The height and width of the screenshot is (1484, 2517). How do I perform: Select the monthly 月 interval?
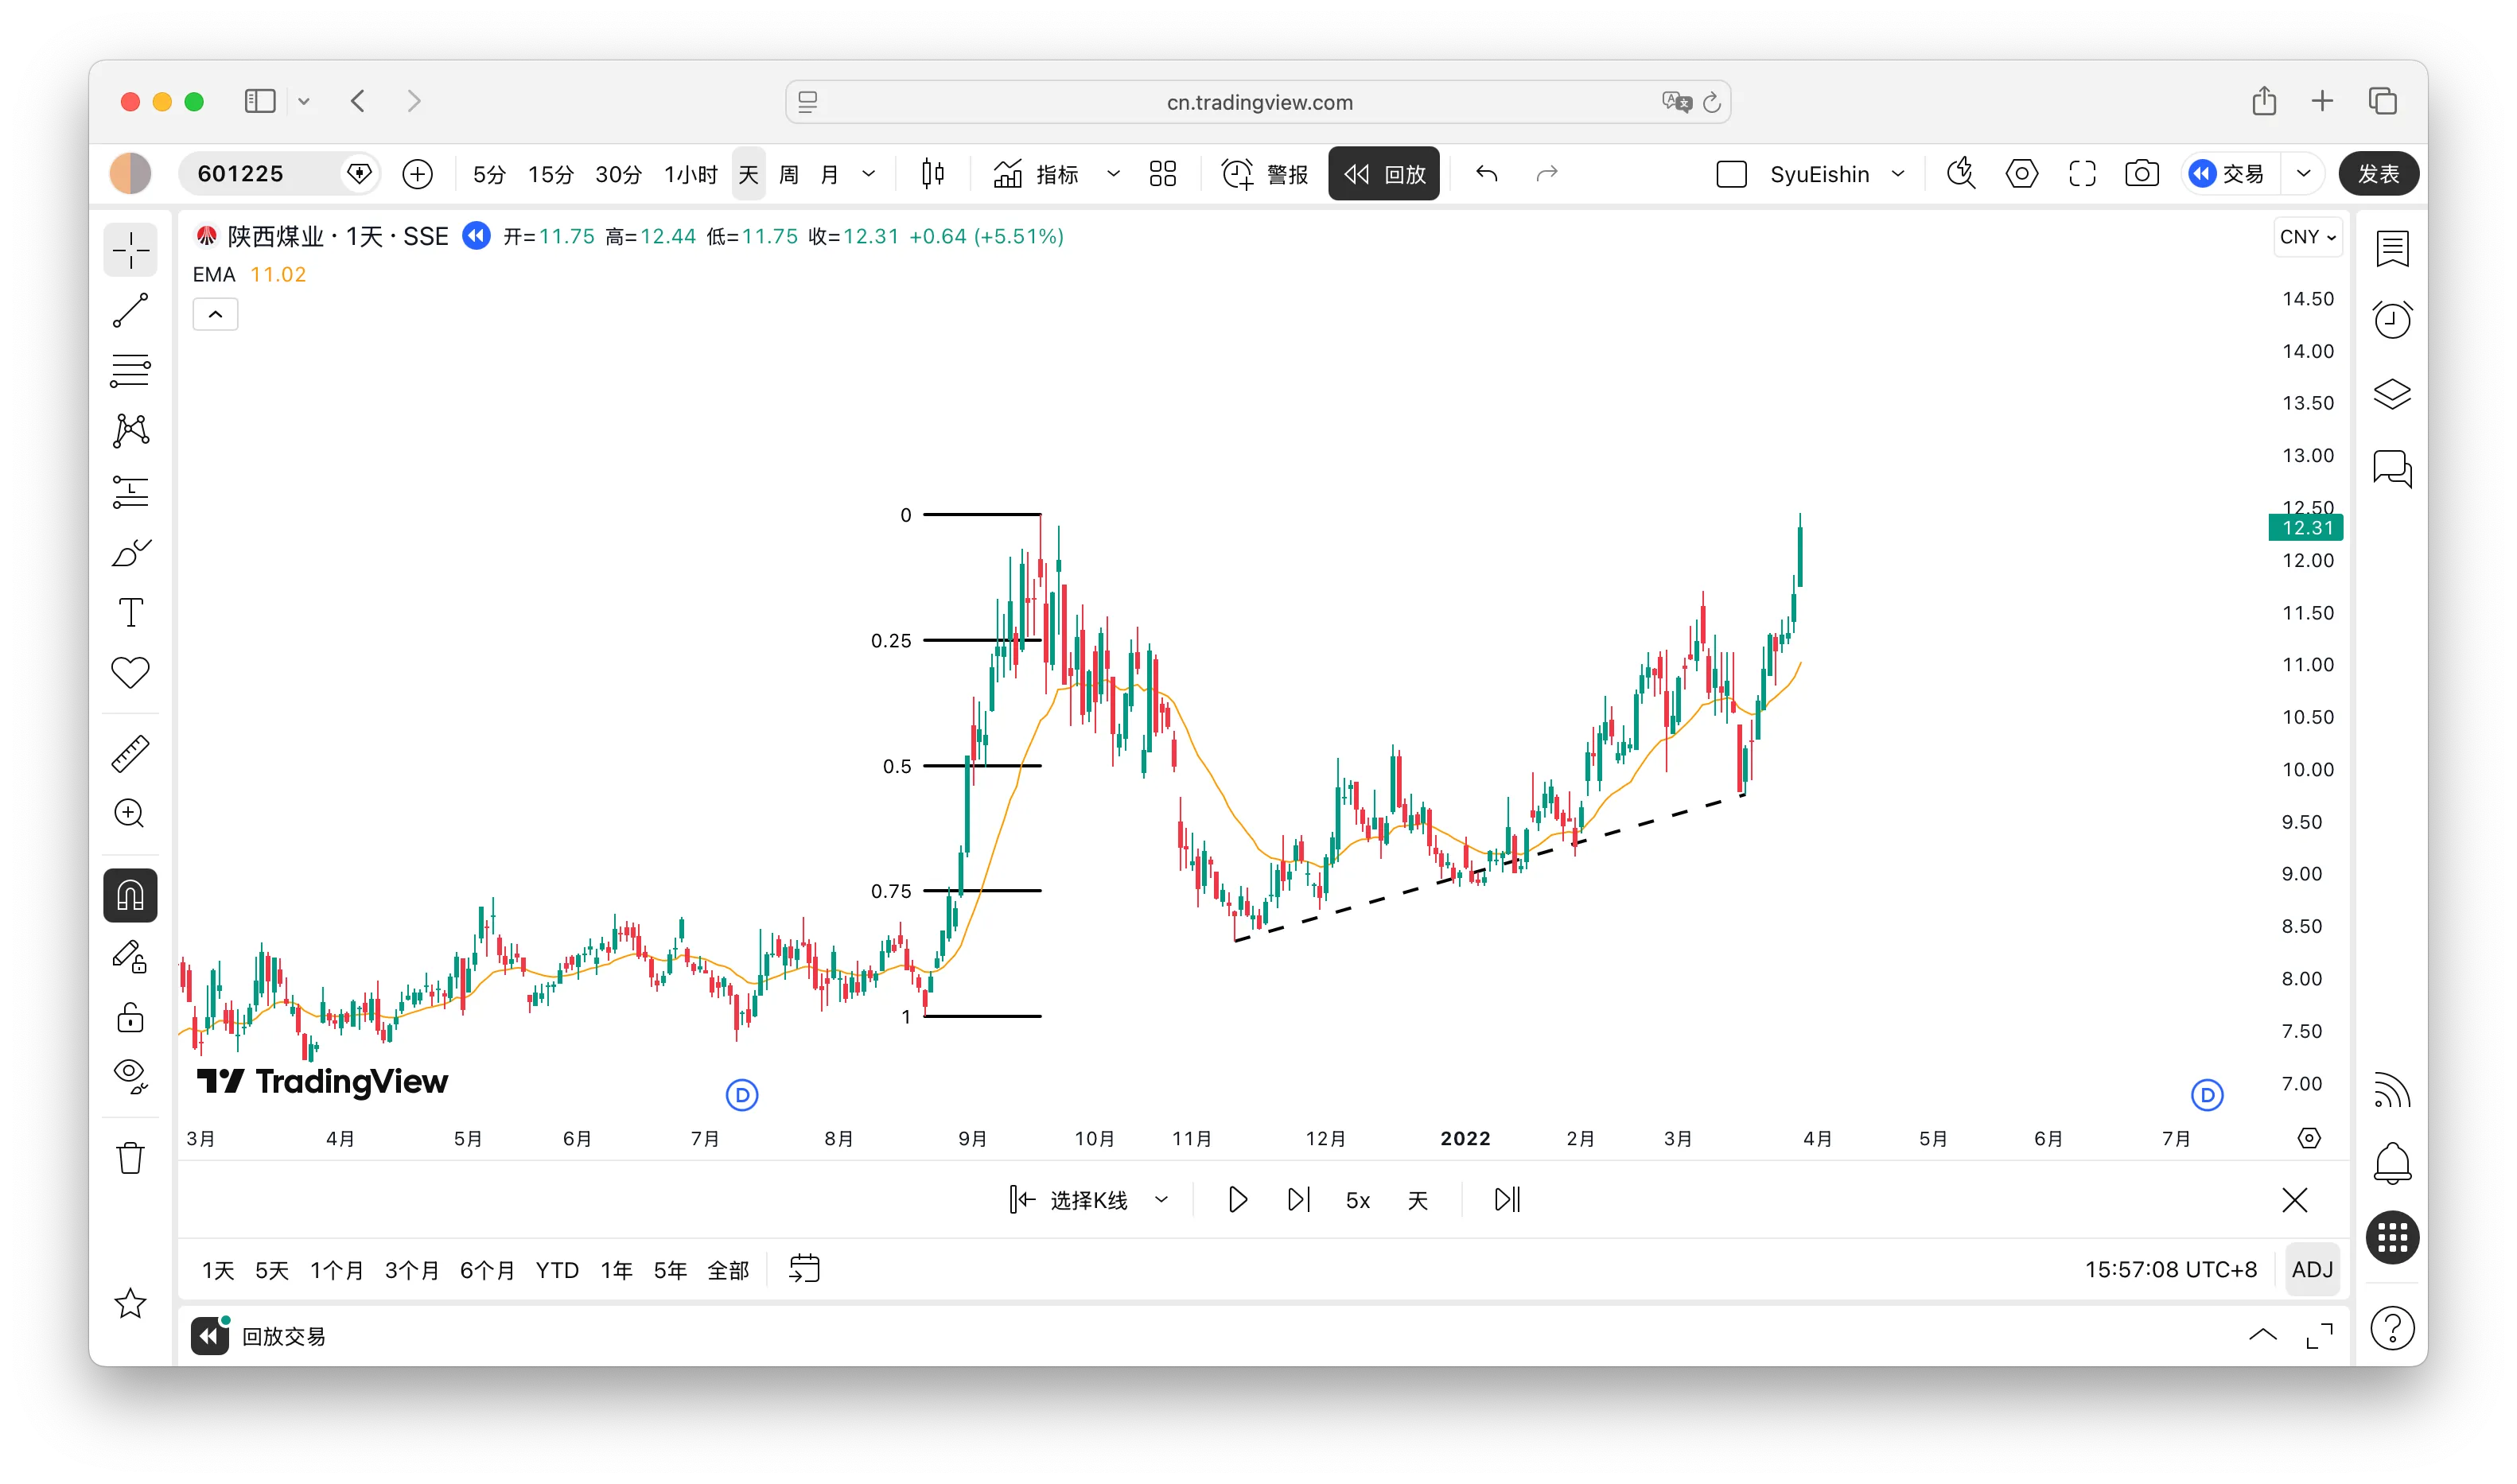tap(829, 174)
